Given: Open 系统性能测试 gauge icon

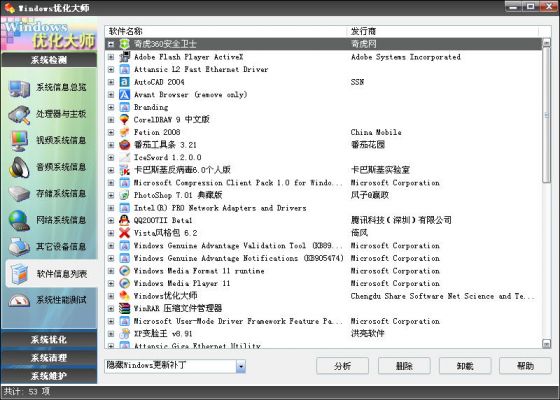Looking at the screenshot, I should click(19, 300).
